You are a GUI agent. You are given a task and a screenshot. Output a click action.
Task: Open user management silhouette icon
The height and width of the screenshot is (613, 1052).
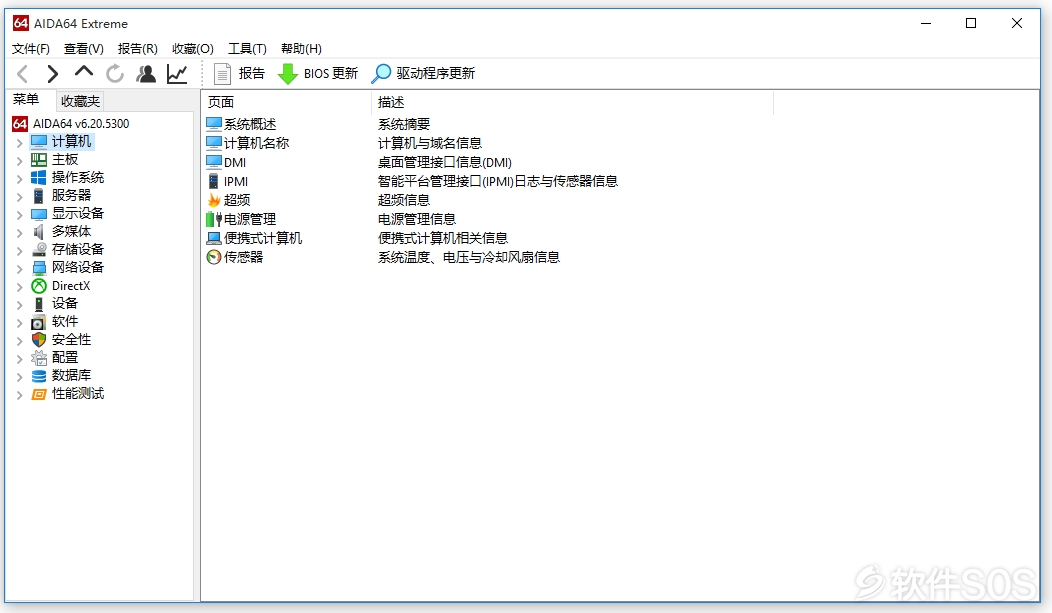[146, 74]
